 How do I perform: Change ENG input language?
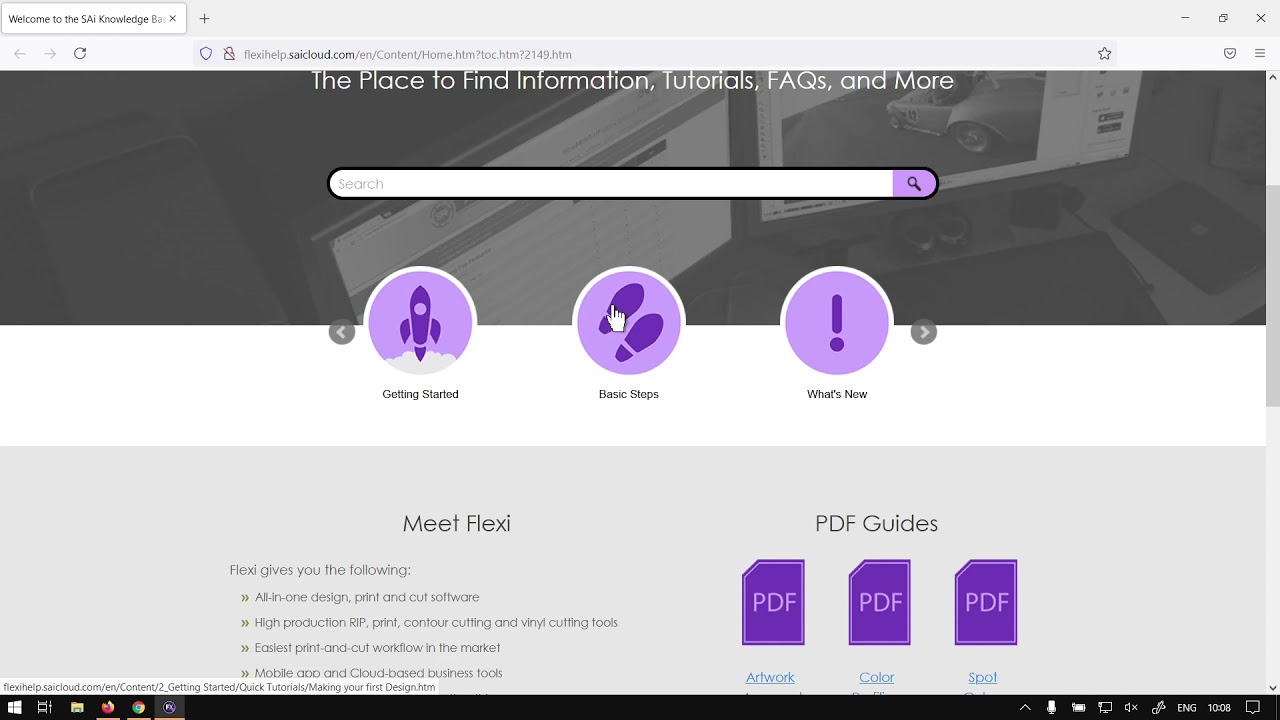1187,707
